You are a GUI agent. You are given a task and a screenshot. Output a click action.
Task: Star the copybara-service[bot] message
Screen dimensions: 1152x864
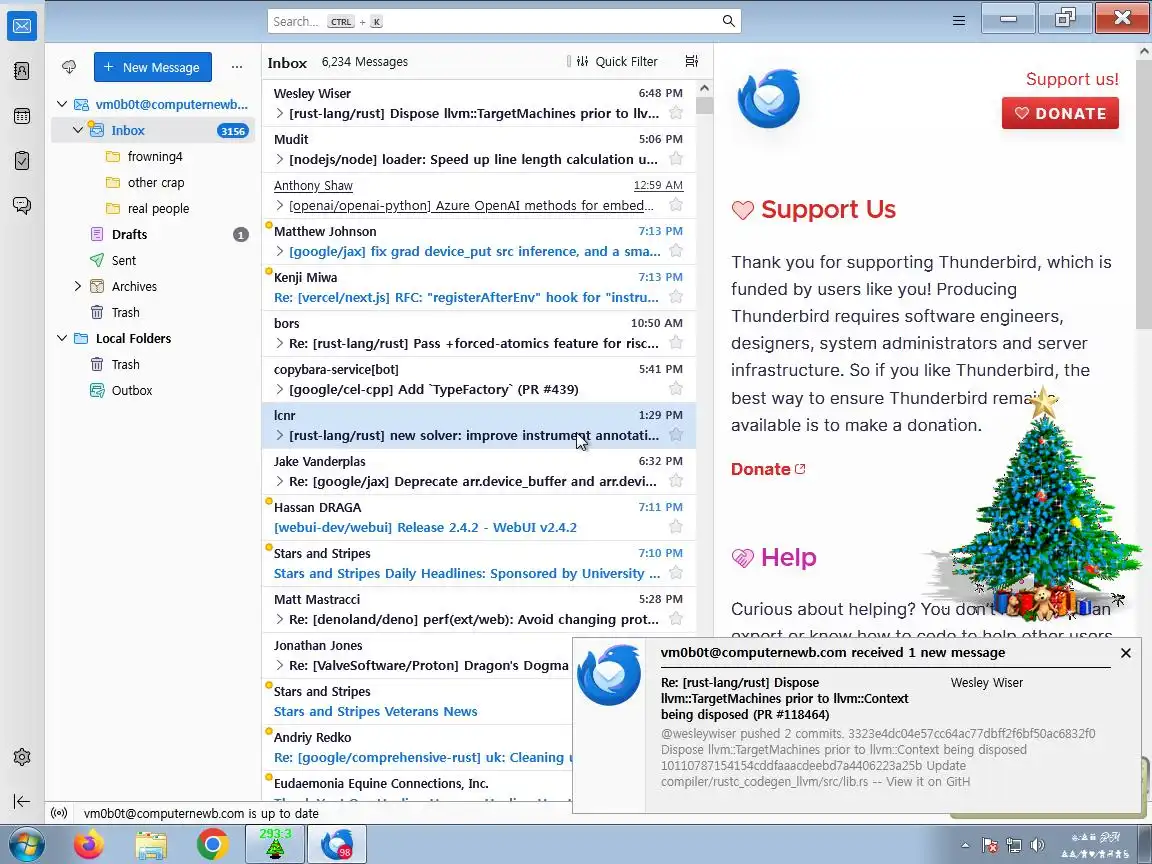point(676,389)
